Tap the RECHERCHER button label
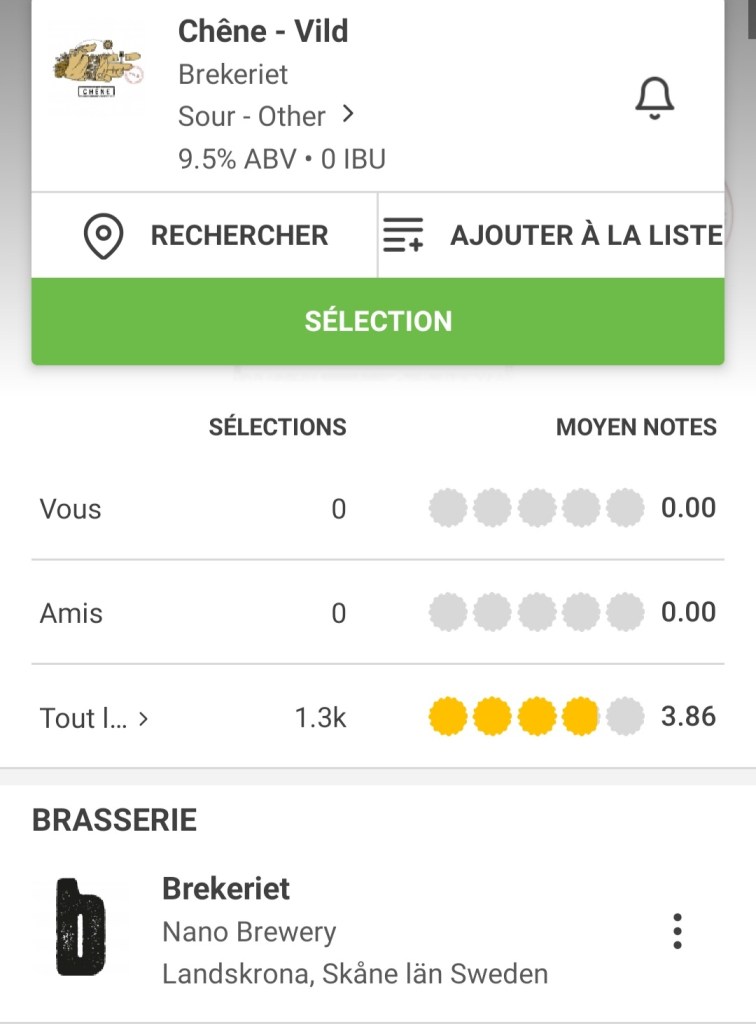Viewport: 756px width, 1024px height. 239,236
